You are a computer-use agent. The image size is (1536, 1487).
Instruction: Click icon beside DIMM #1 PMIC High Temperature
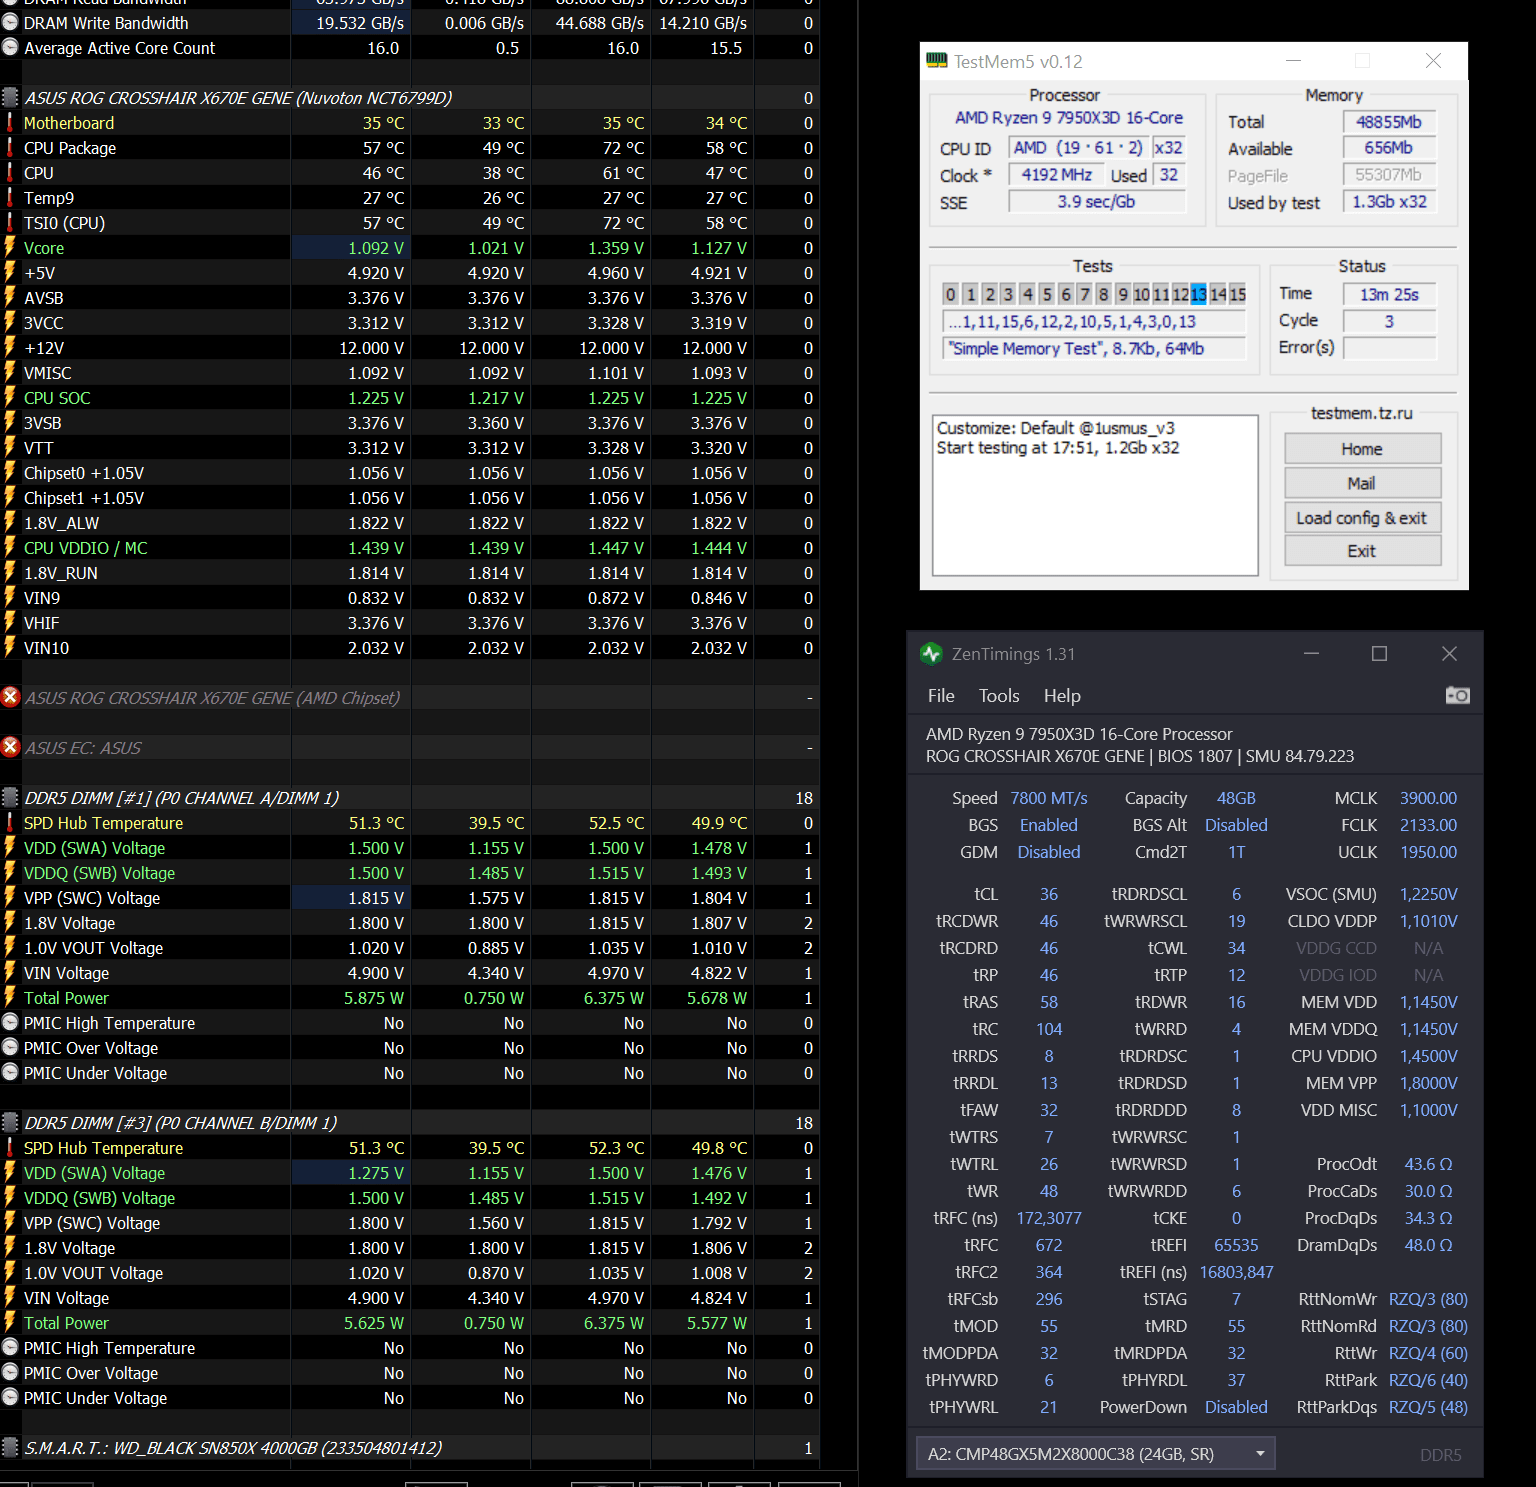10,1022
